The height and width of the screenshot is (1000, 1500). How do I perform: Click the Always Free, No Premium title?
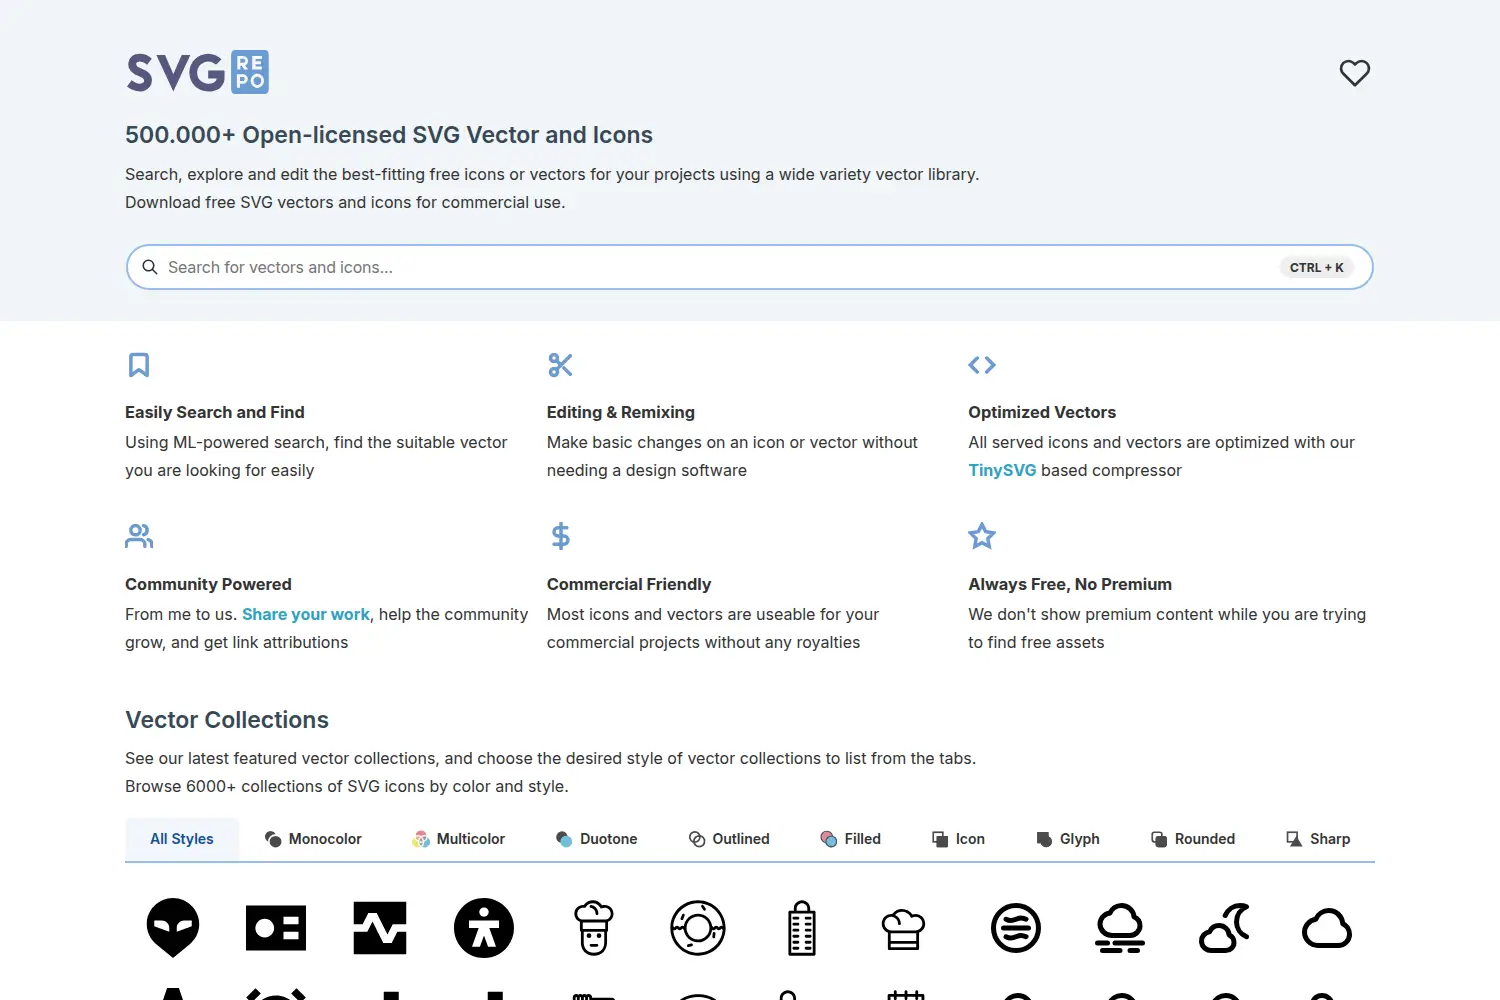pos(1070,584)
